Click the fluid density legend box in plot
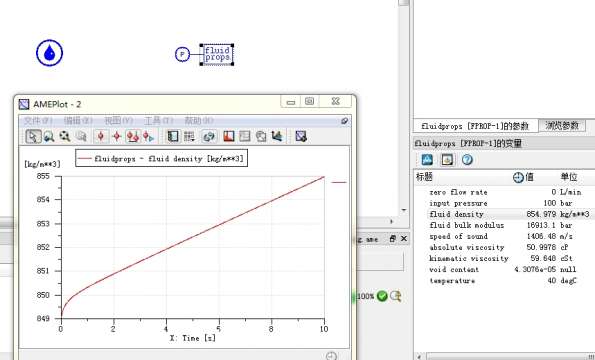This screenshot has height=360, width=595. click(162, 158)
